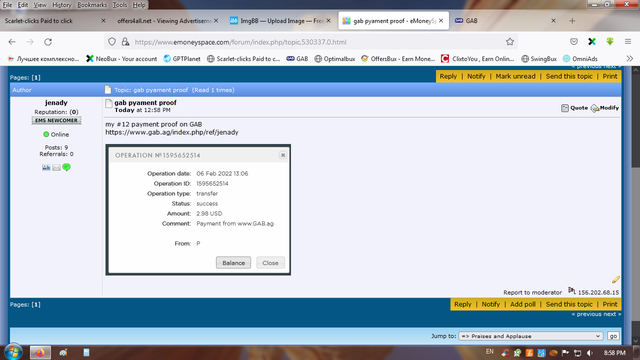Quote the gab pyament proof post

574,108
